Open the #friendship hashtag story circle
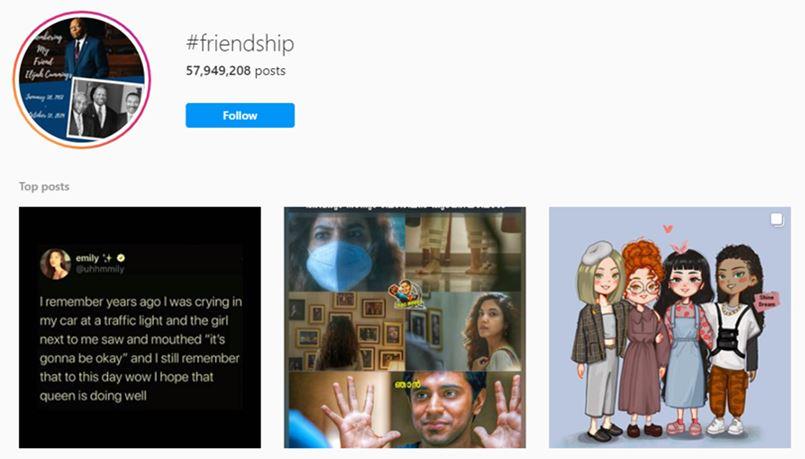The height and width of the screenshot is (459, 805). pos(82,80)
